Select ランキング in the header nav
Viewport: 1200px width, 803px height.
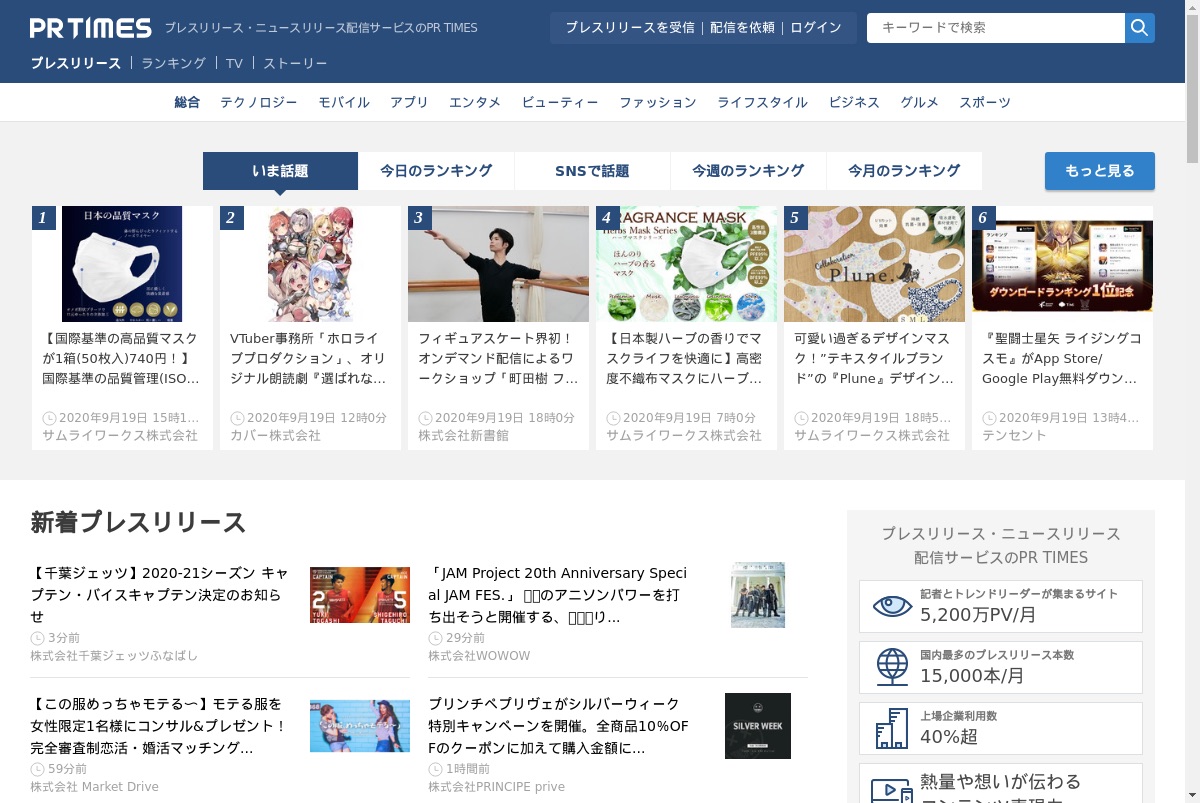[x=173, y=63]
